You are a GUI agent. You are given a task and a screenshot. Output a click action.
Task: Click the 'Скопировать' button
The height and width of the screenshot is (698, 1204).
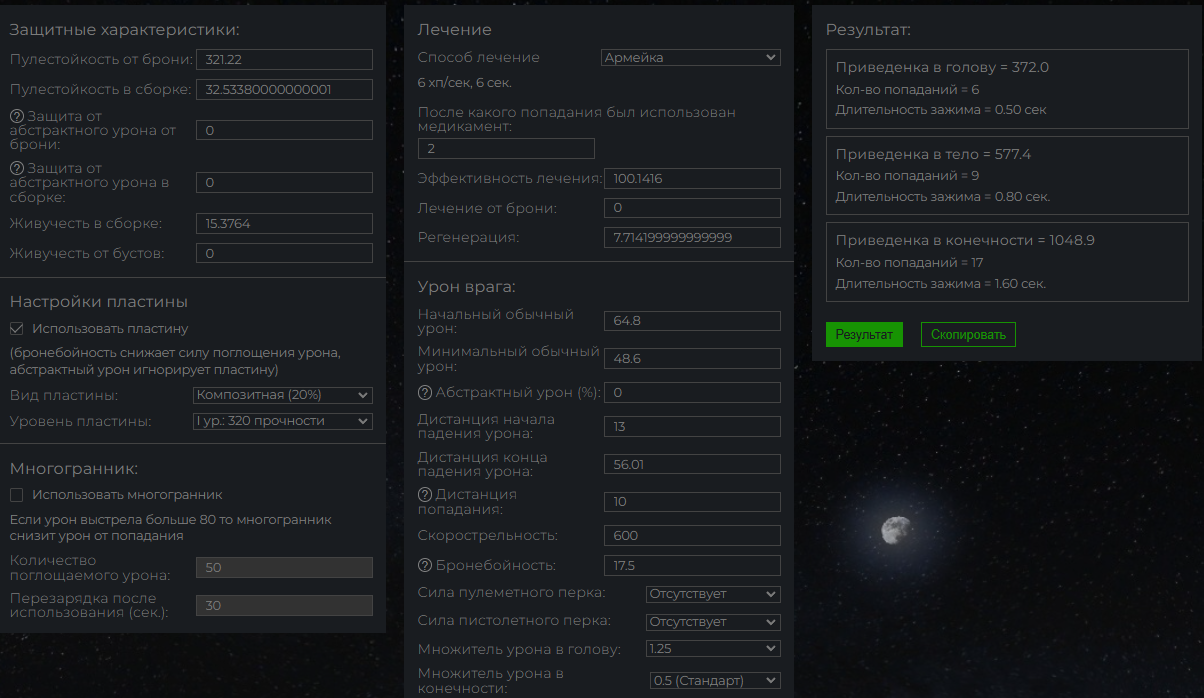tap(967, 335)
